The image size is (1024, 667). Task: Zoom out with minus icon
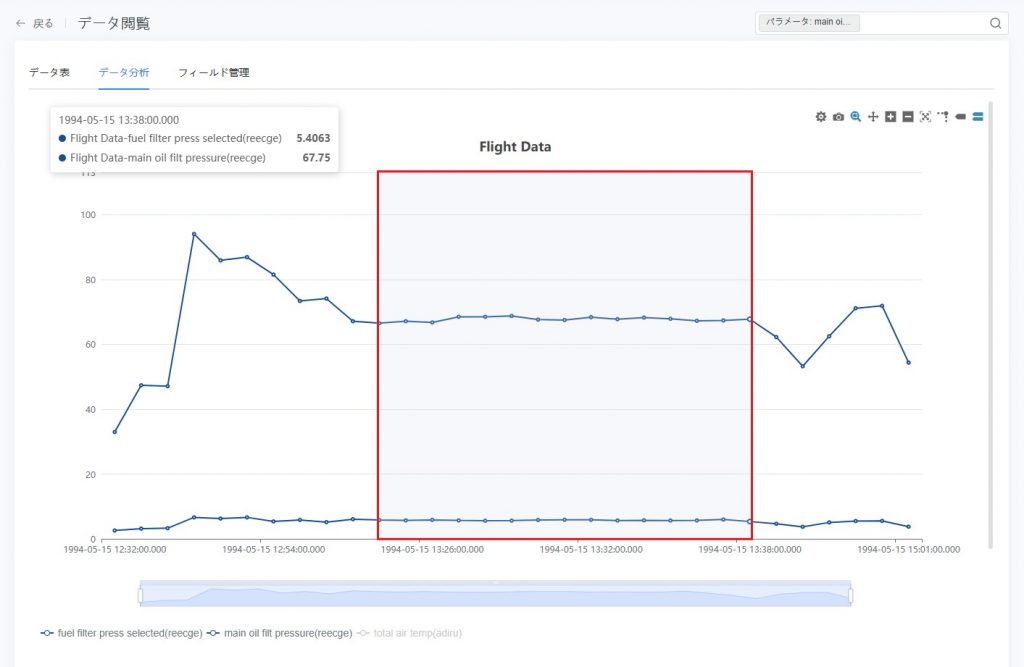[x=908, y=117]
